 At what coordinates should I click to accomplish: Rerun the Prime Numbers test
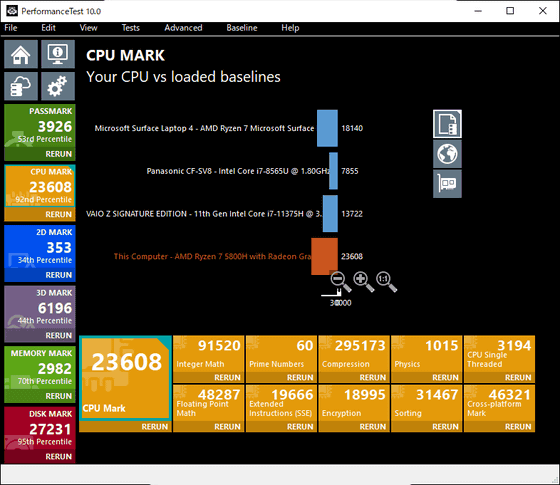click(x=281, y=378)
